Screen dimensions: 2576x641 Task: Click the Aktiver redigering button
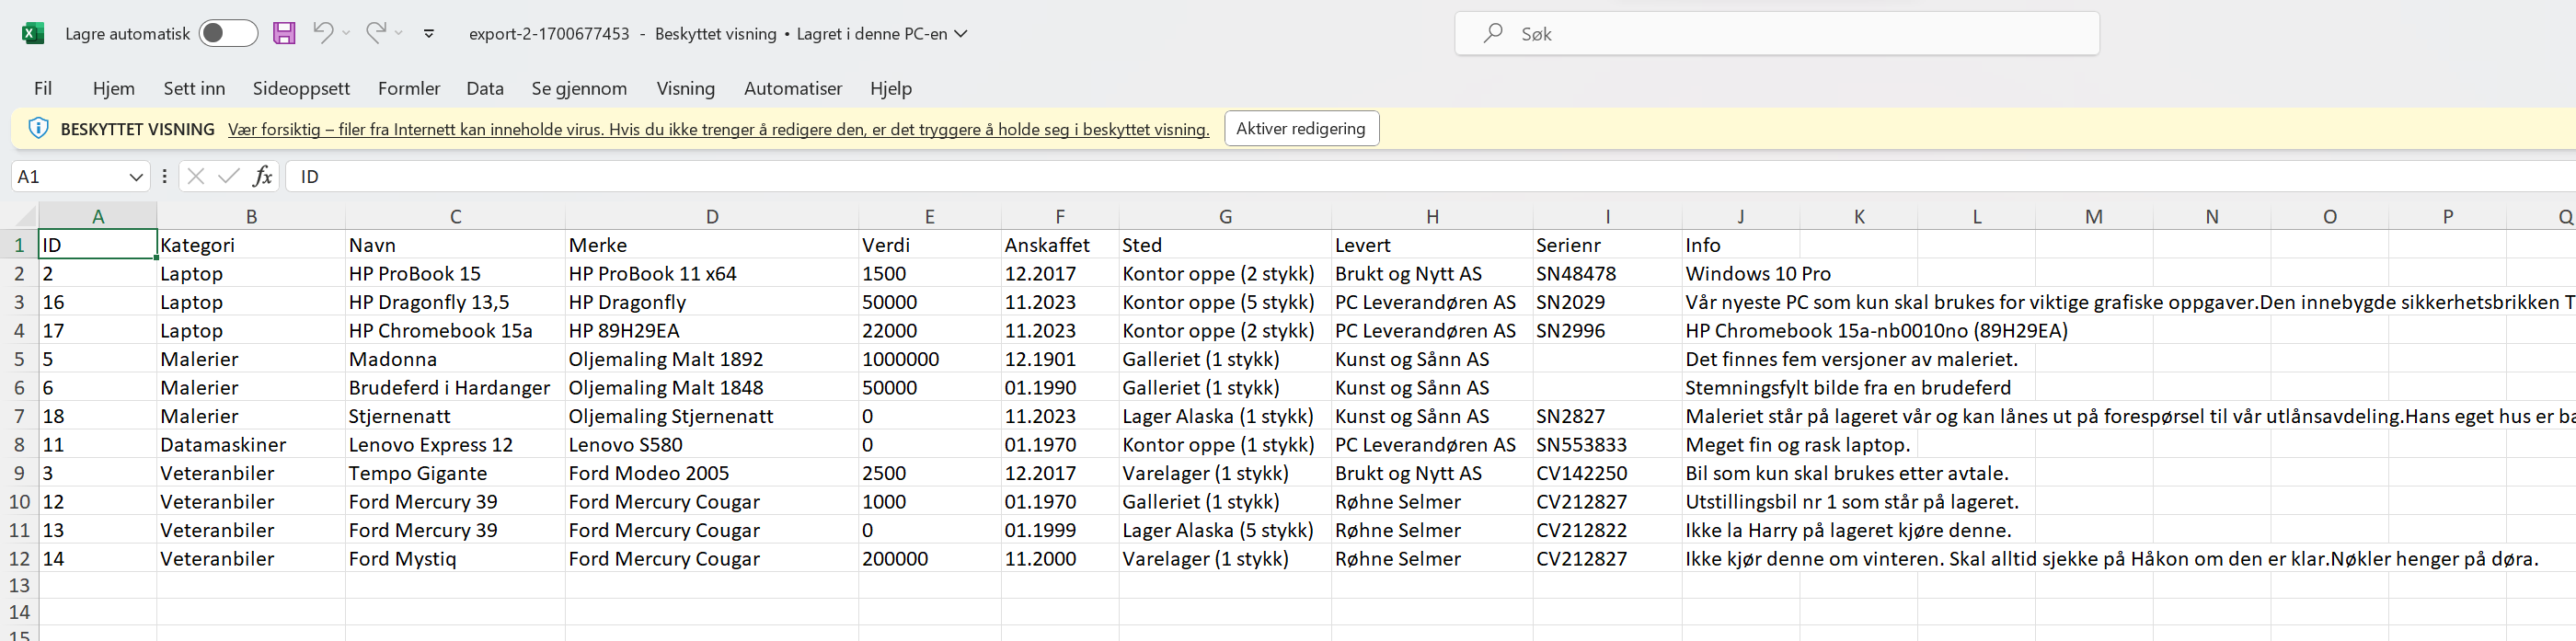(1301, 128)
